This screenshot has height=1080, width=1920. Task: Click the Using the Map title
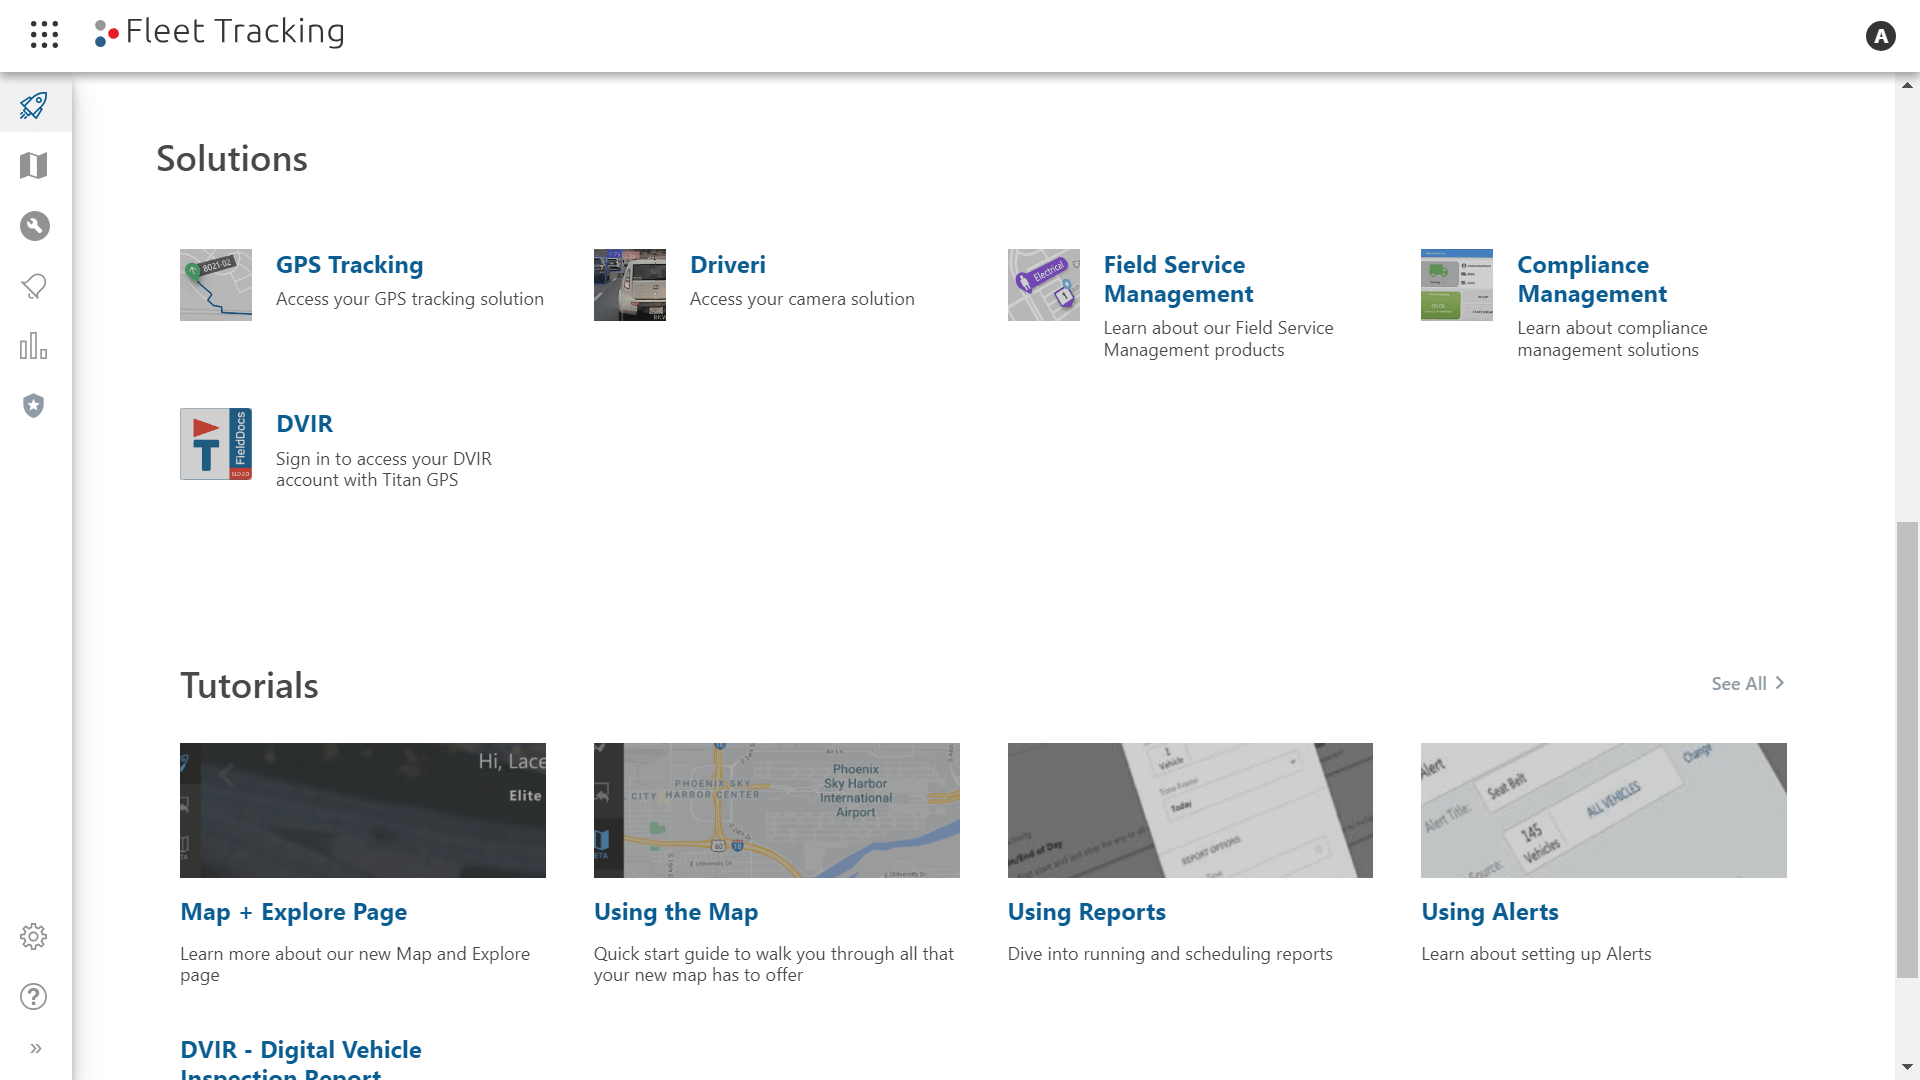(676, 912)
